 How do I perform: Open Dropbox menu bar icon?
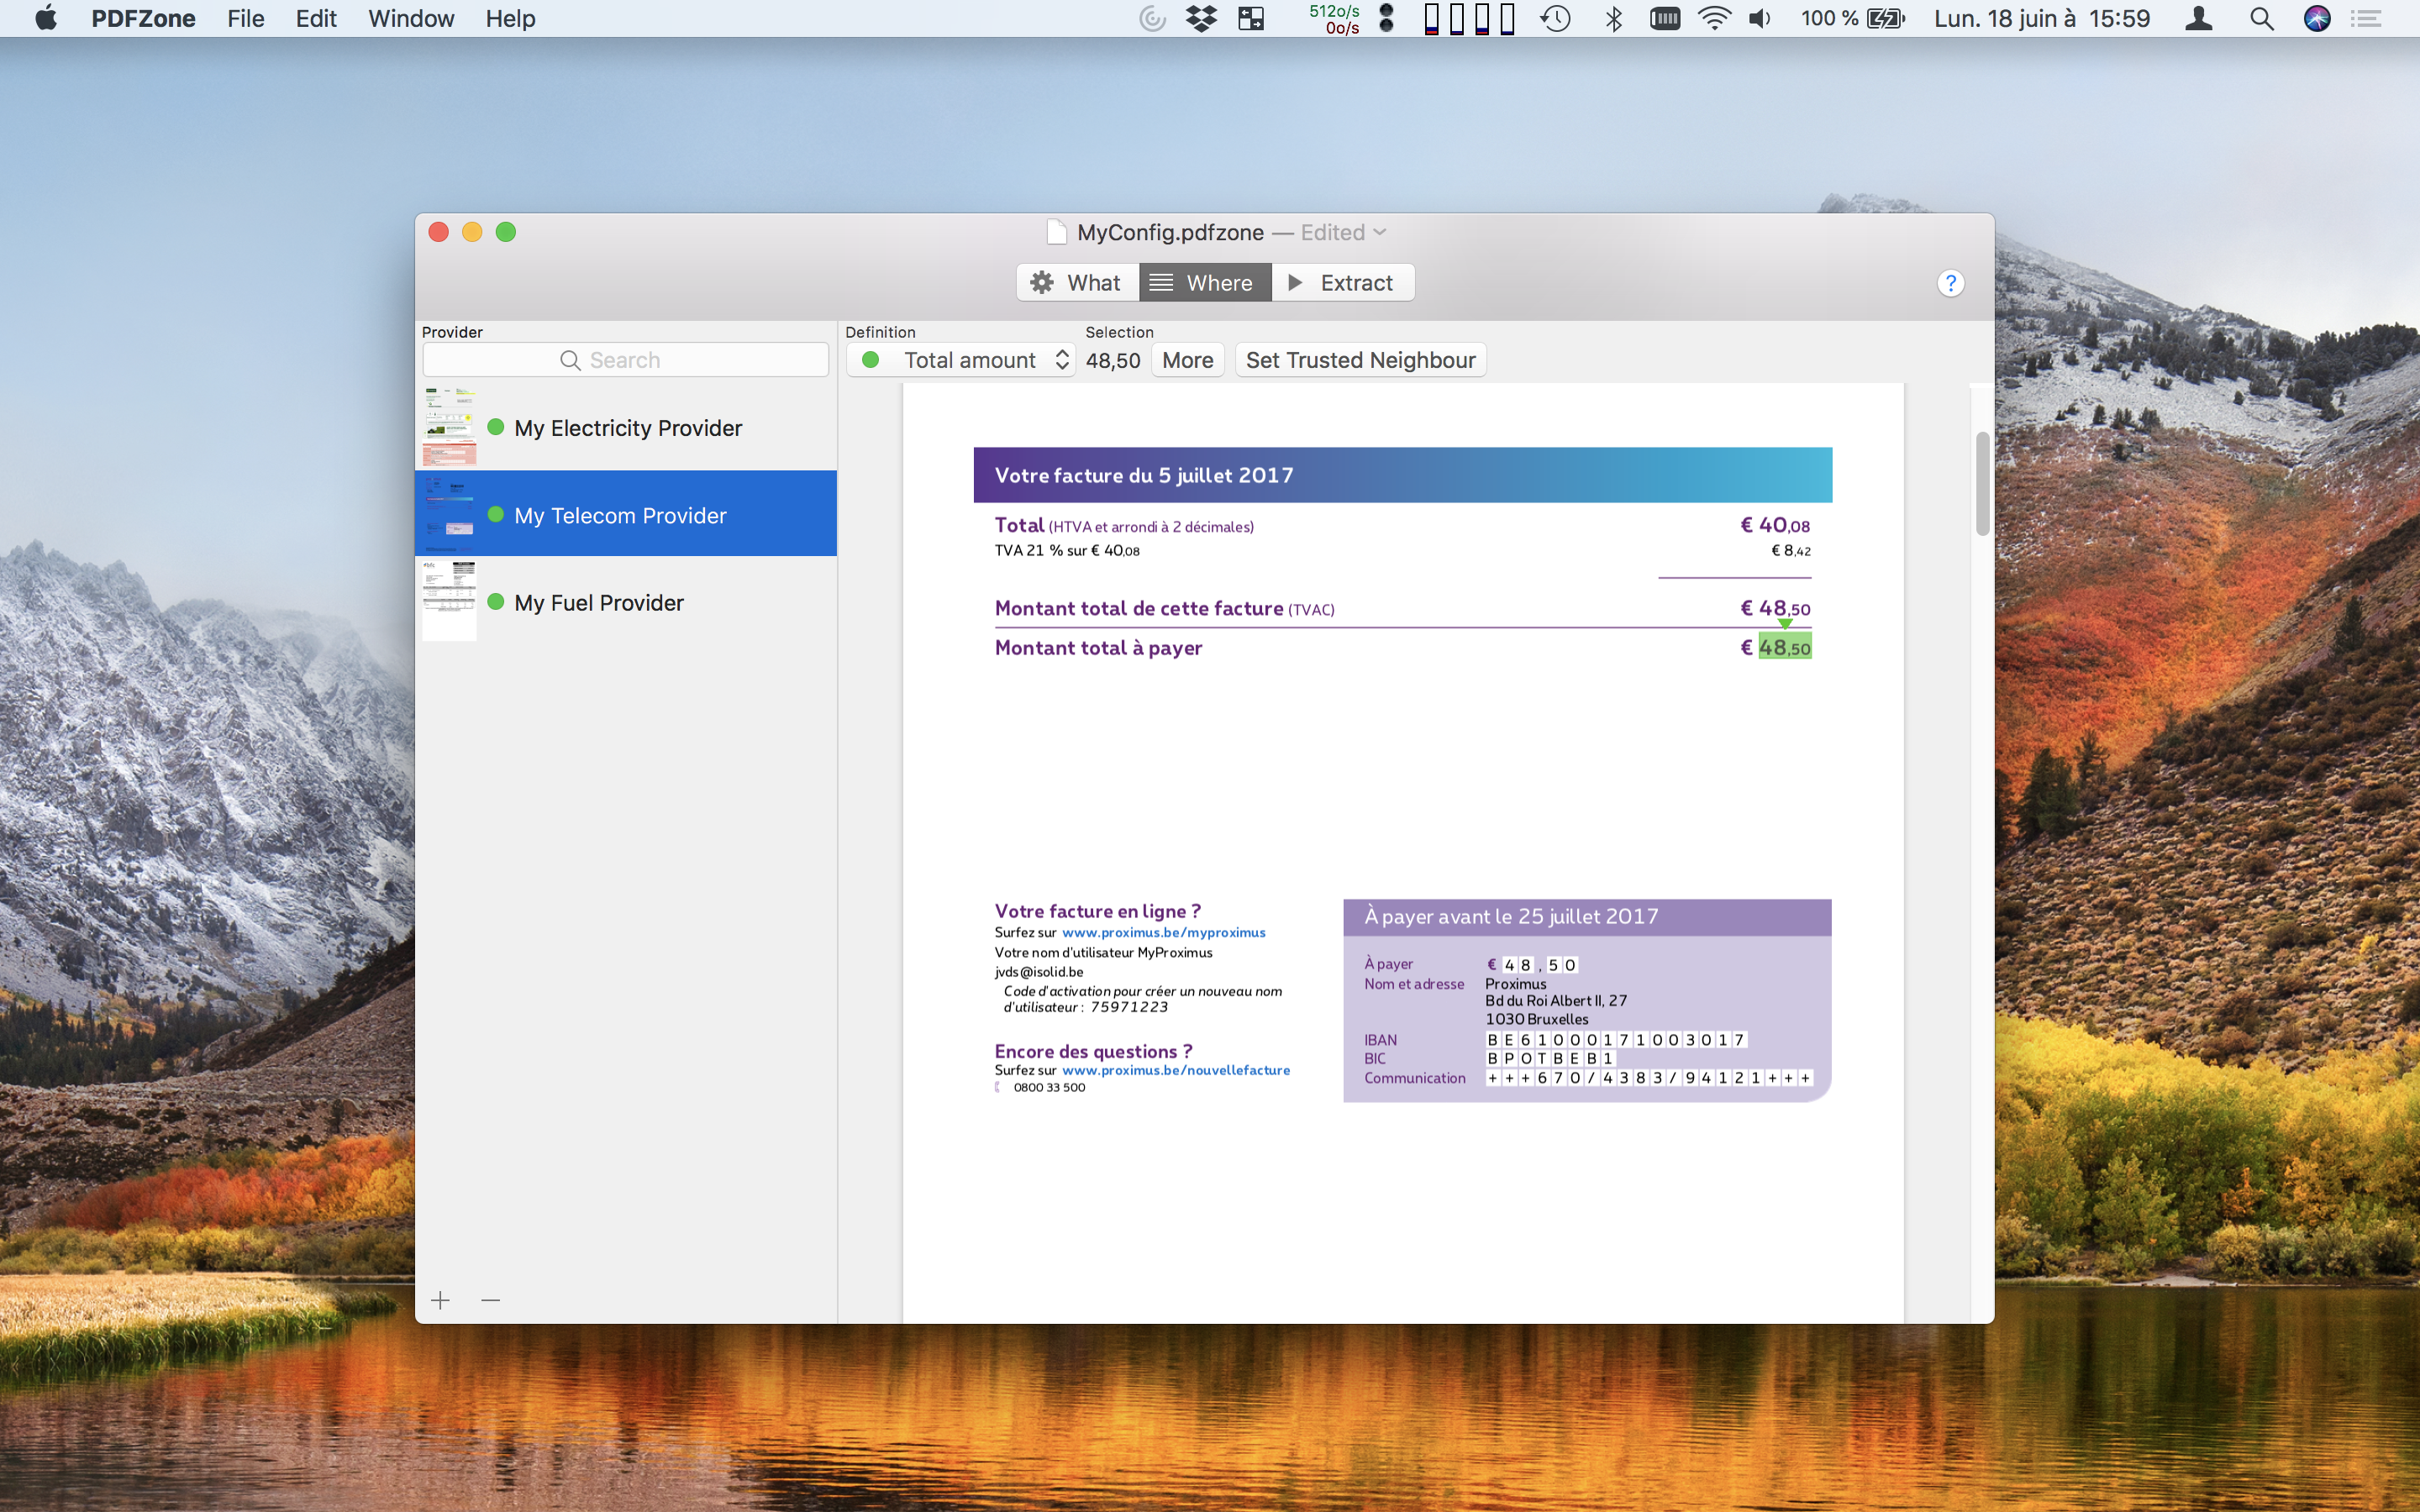tap(1201, 18)
